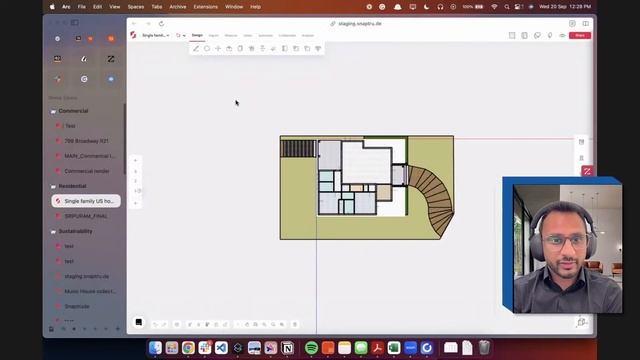Open the Trash in the Dock
This screenshot has width=640, height=360.
pos(484,348)
